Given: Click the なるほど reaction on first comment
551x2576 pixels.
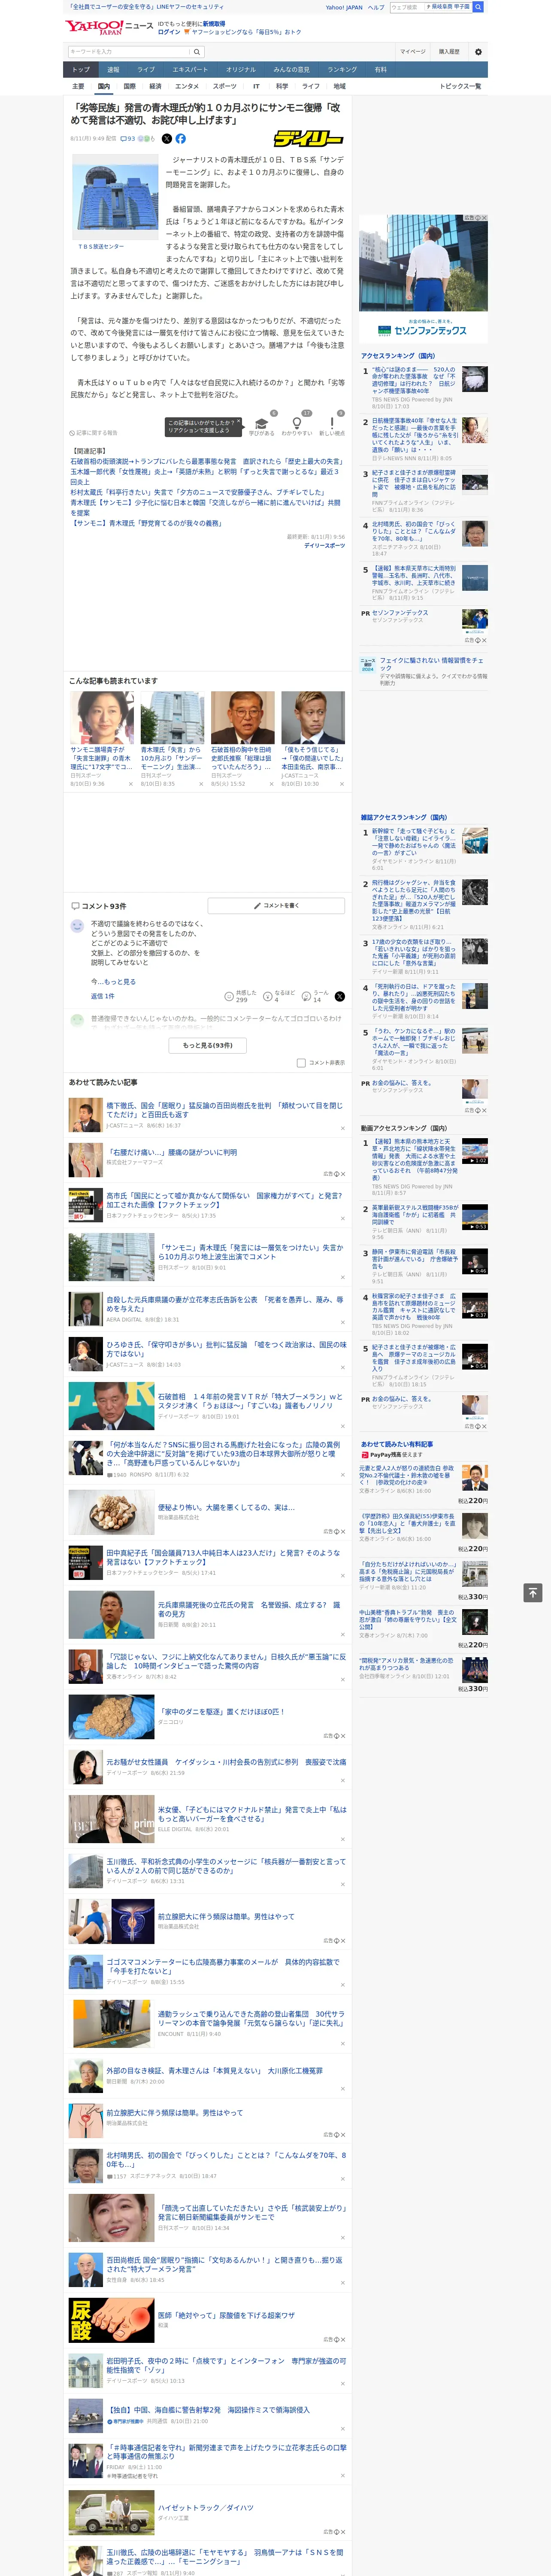Looking at the screenshot, I should tap(278, 996).
